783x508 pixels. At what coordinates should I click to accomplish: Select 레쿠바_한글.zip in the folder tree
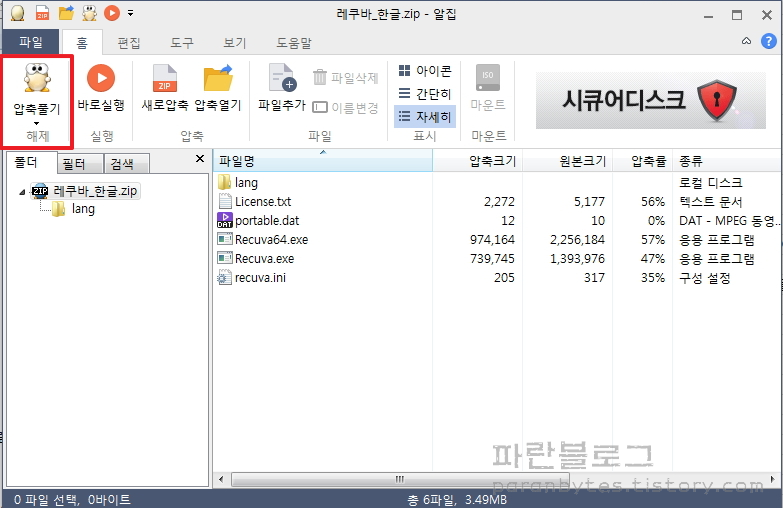(85, 191)
